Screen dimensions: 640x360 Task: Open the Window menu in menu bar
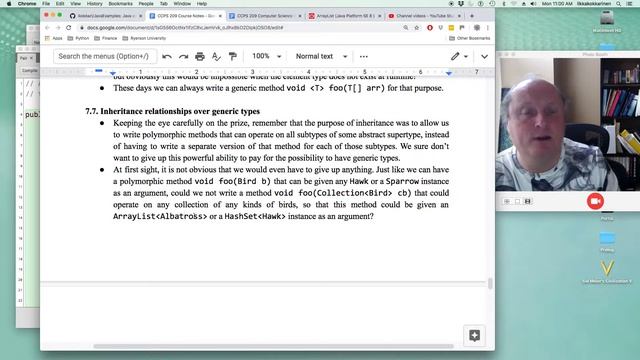(182, 3)
